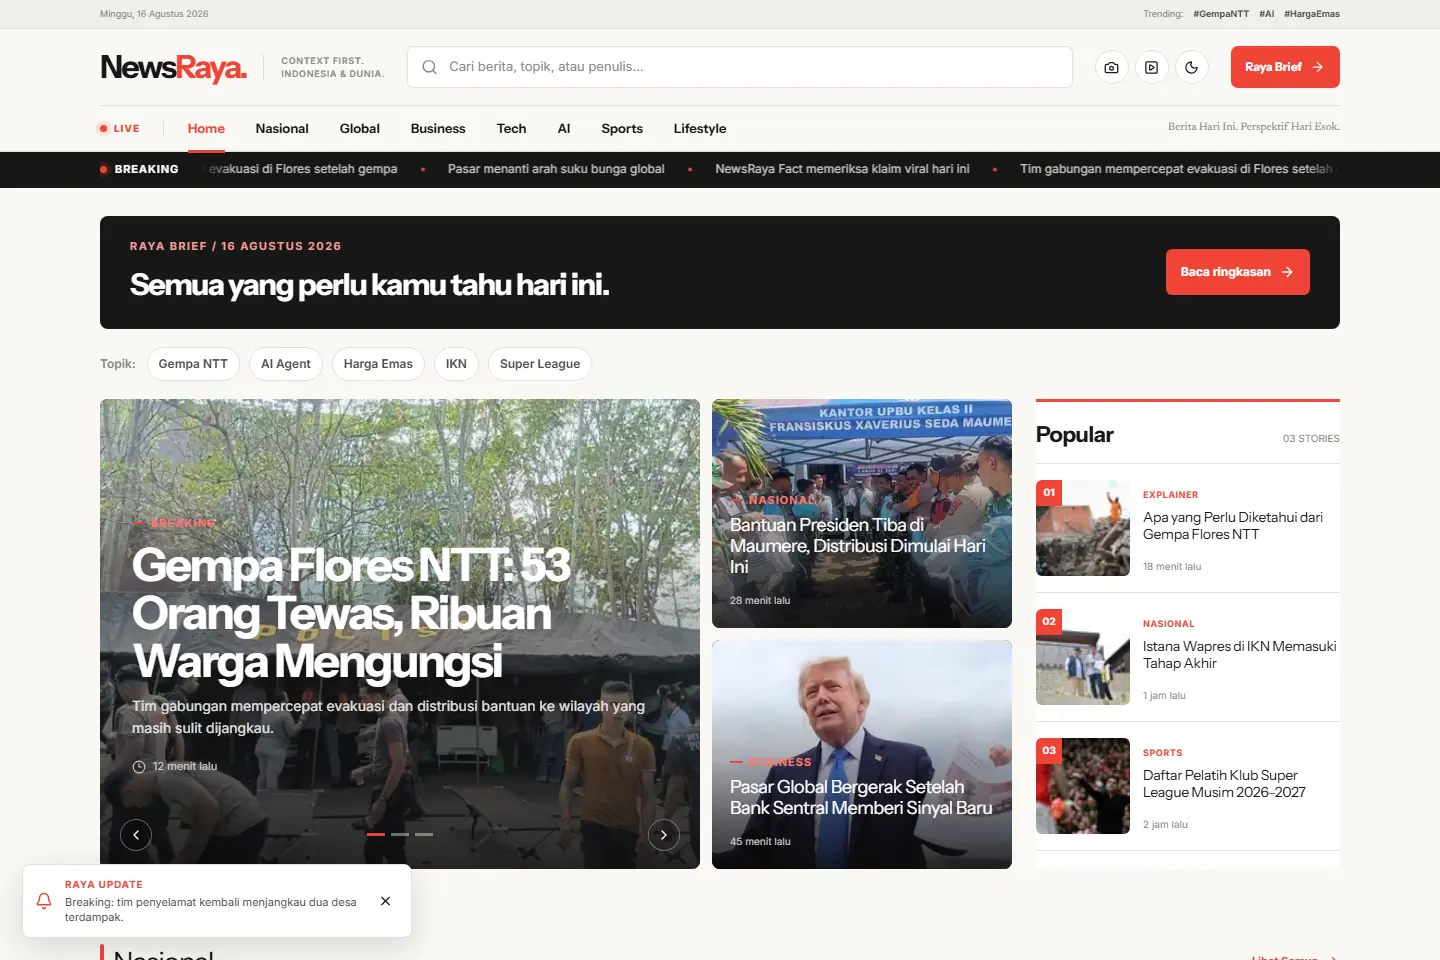Click the #GempaNTT trending tag
The image size is (1440, 960).
(1221, 14)
